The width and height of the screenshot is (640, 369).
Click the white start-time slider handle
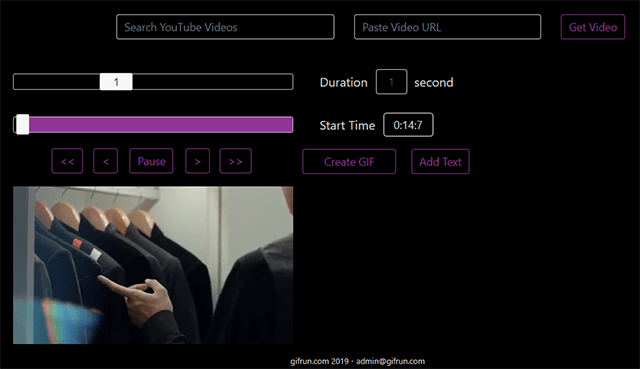click(x=22, y=124)
